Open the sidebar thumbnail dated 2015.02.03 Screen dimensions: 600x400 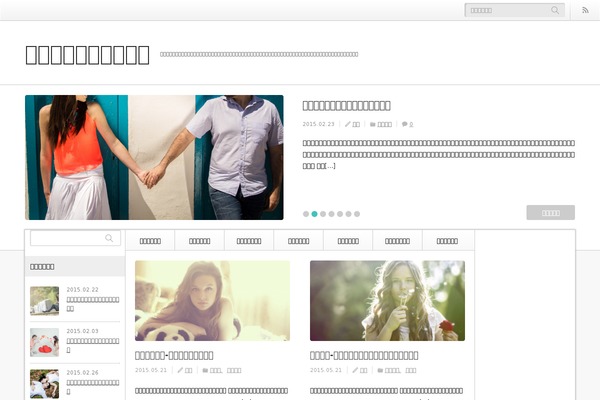point(44,342)
